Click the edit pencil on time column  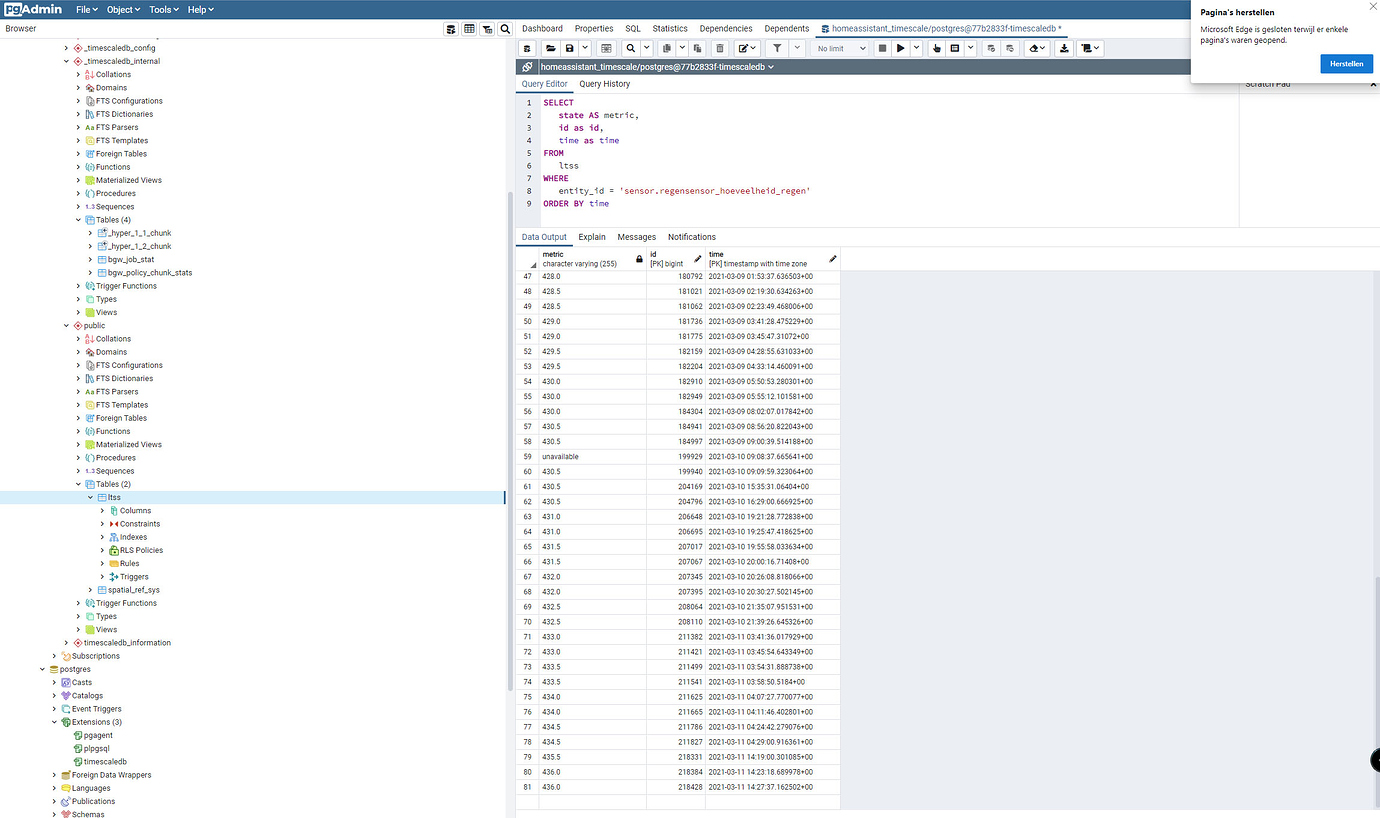click(833, 259)
